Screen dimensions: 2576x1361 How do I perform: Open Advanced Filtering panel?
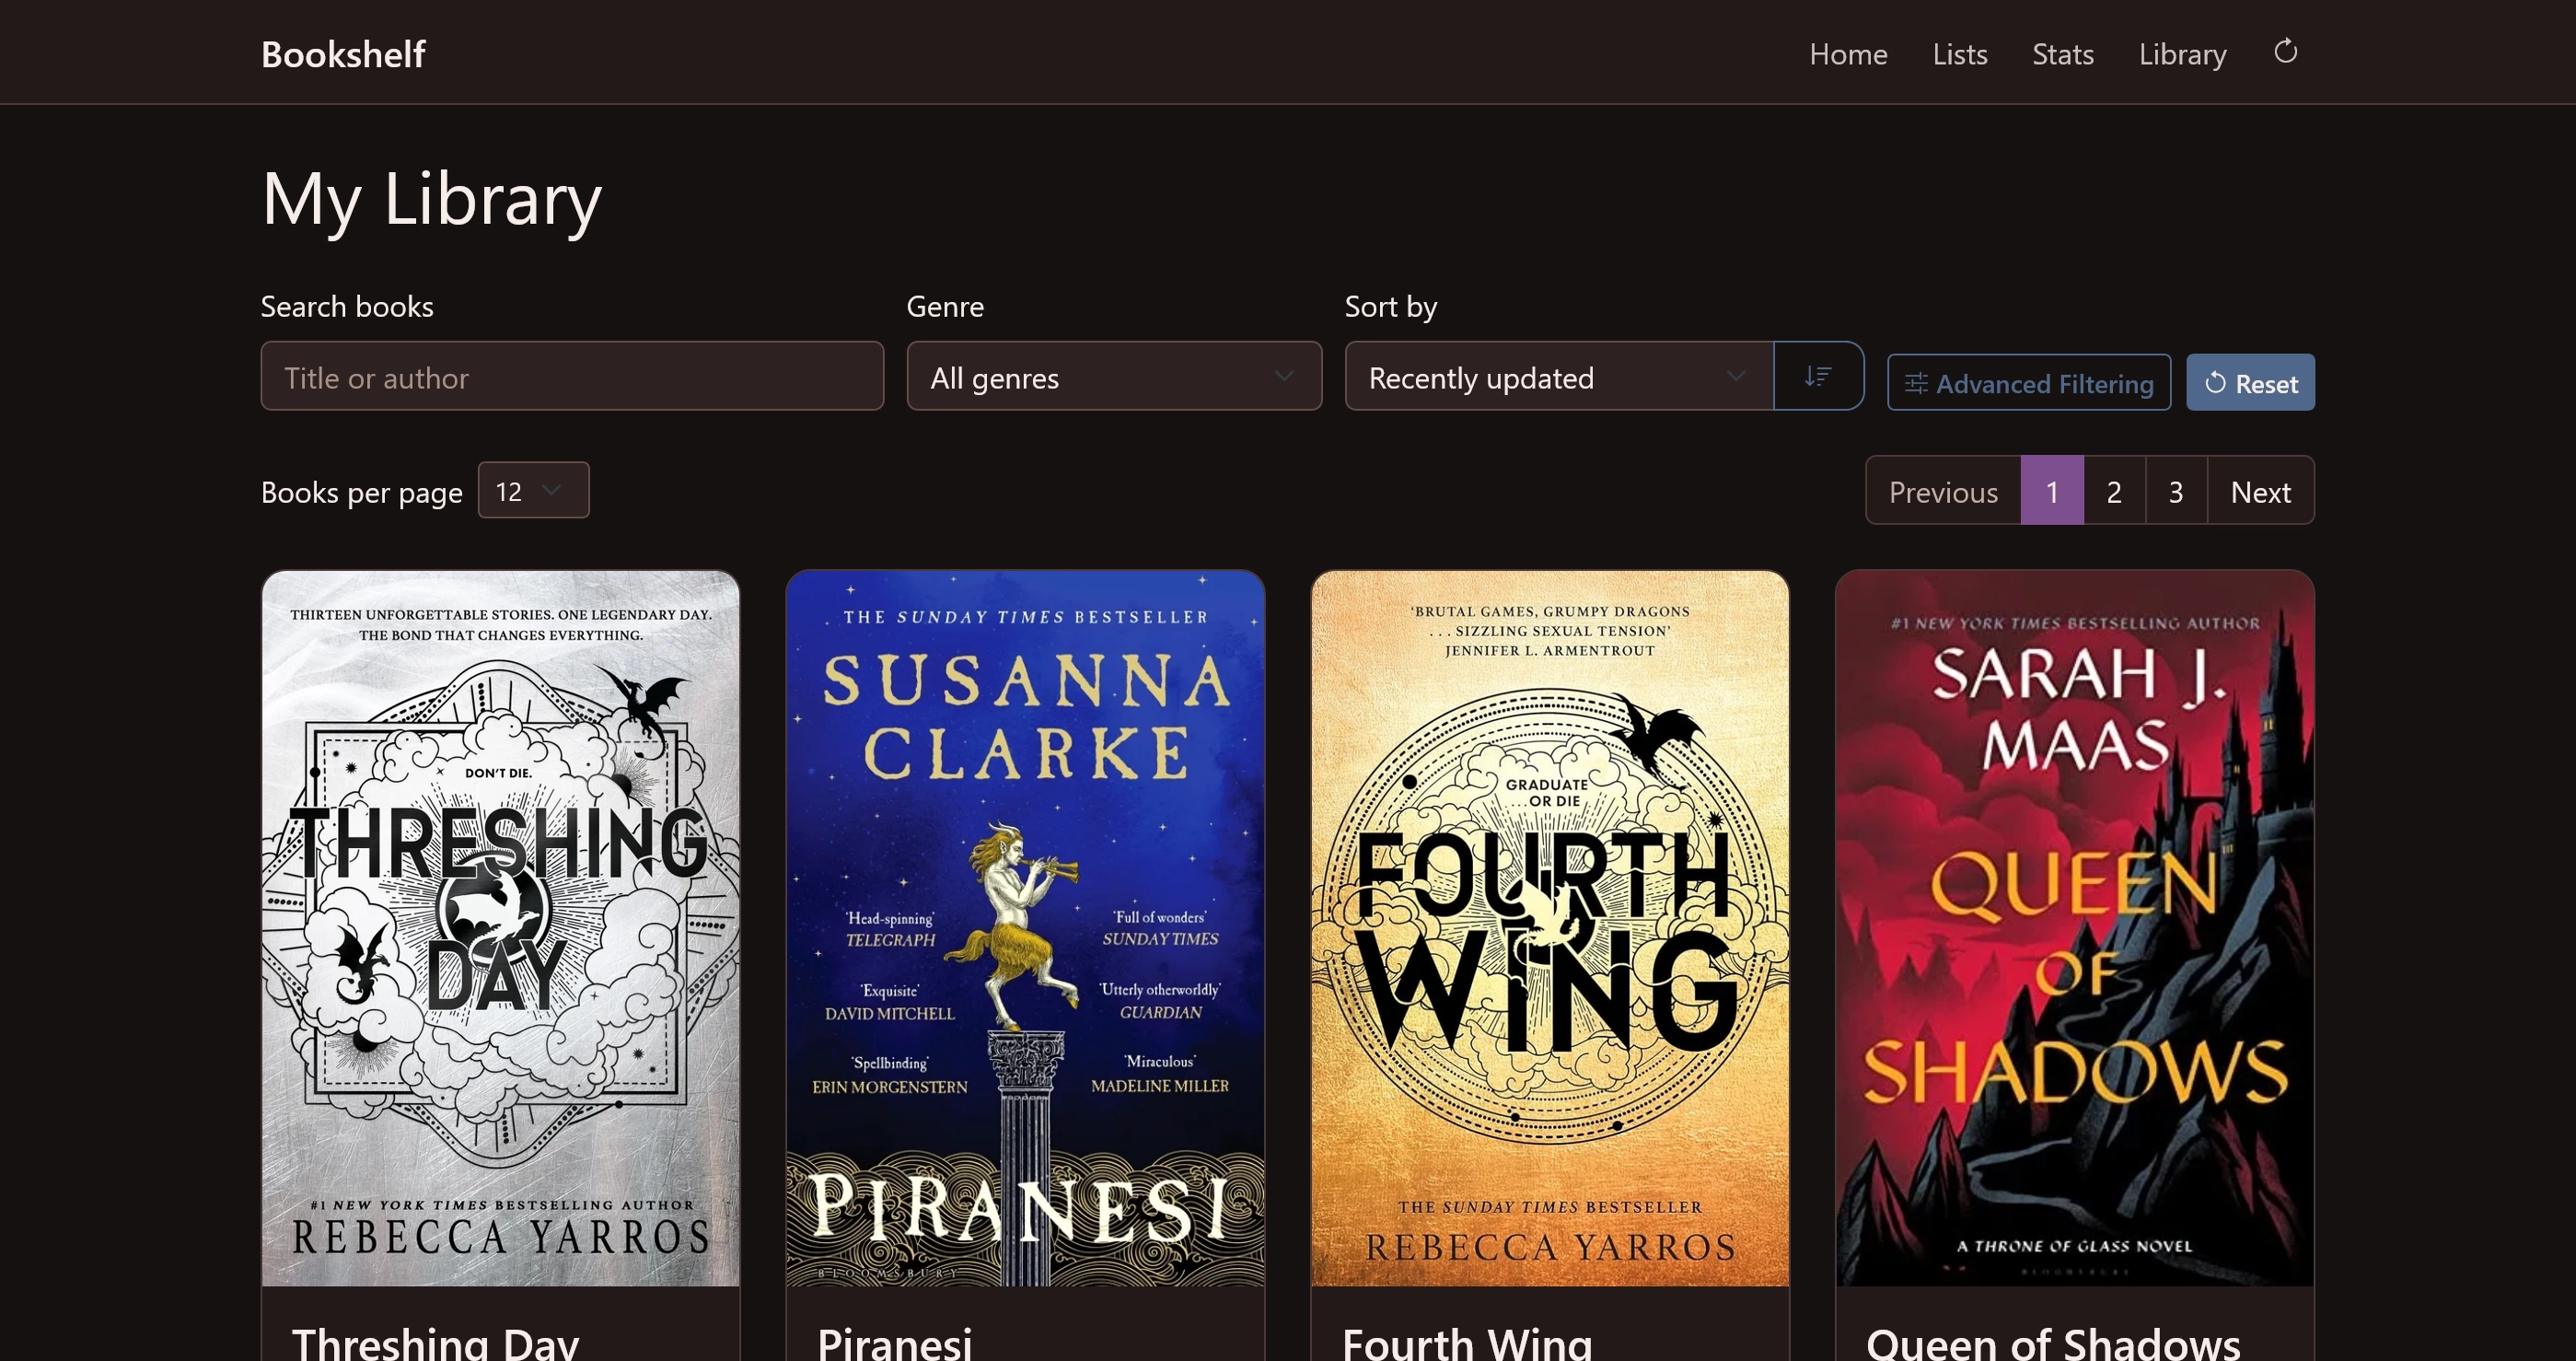click(x=2029, y=382)
